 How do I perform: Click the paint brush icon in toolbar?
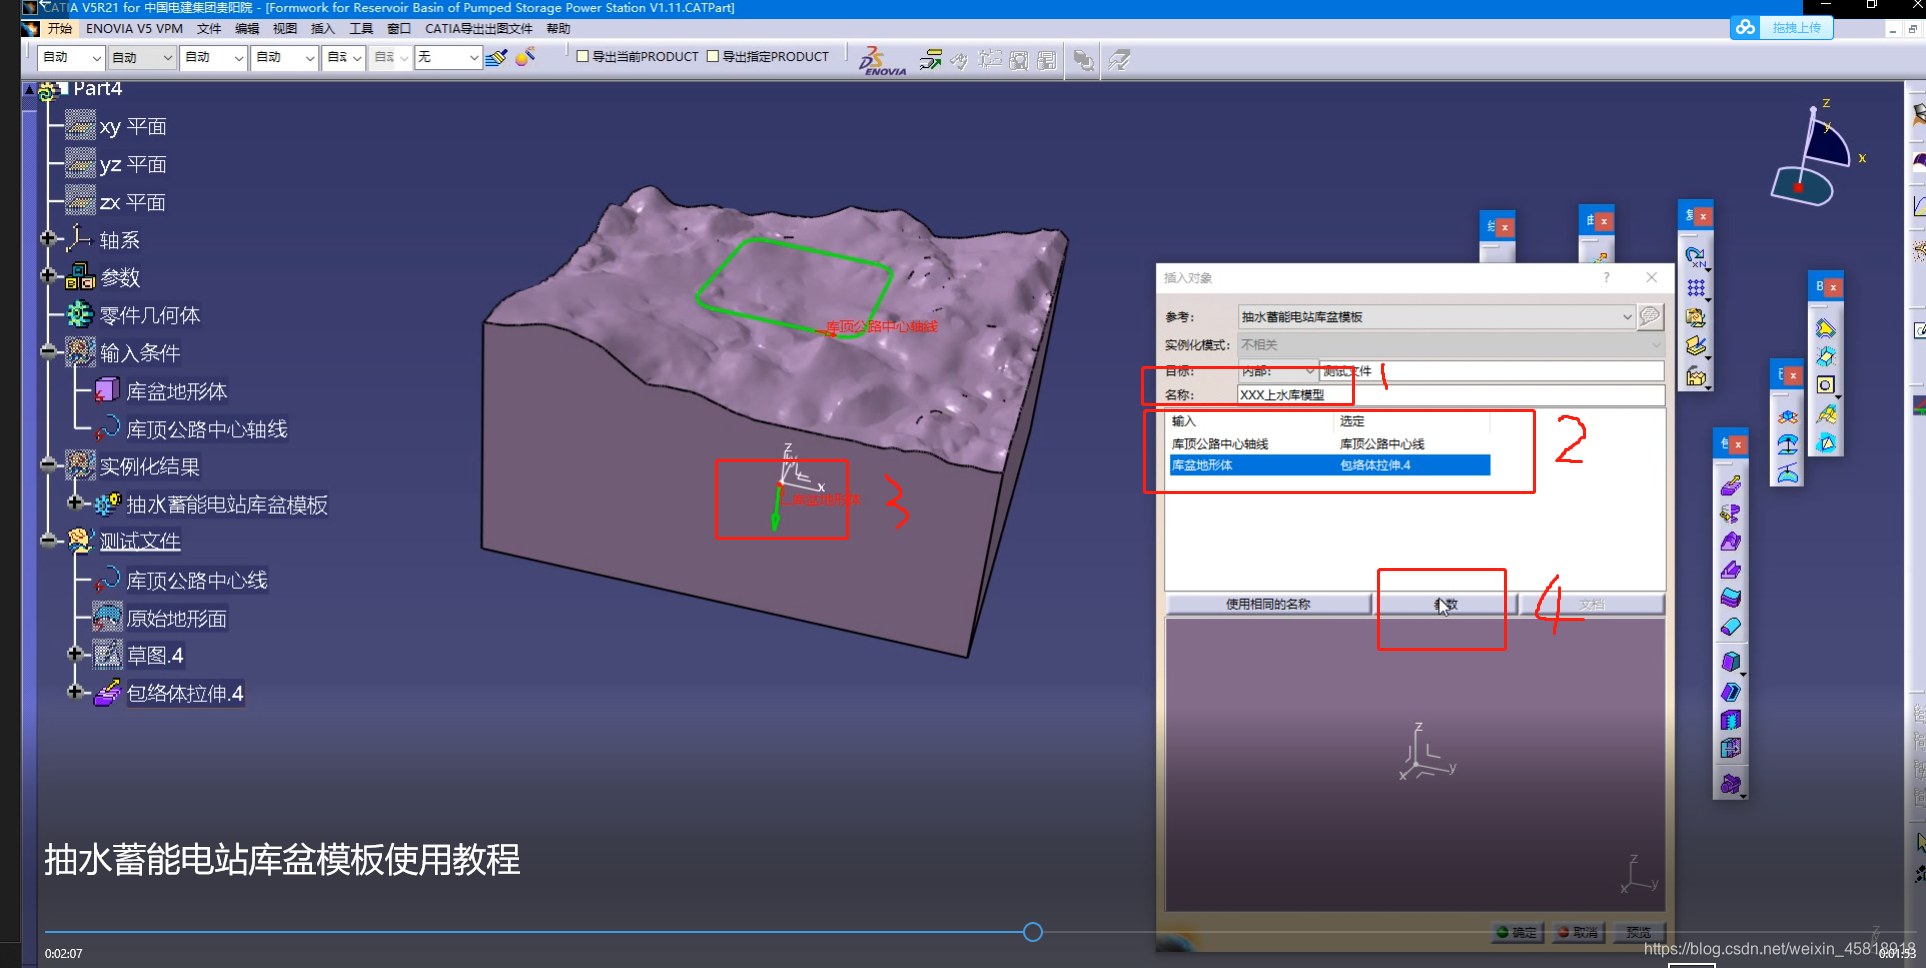click(496, 58)
